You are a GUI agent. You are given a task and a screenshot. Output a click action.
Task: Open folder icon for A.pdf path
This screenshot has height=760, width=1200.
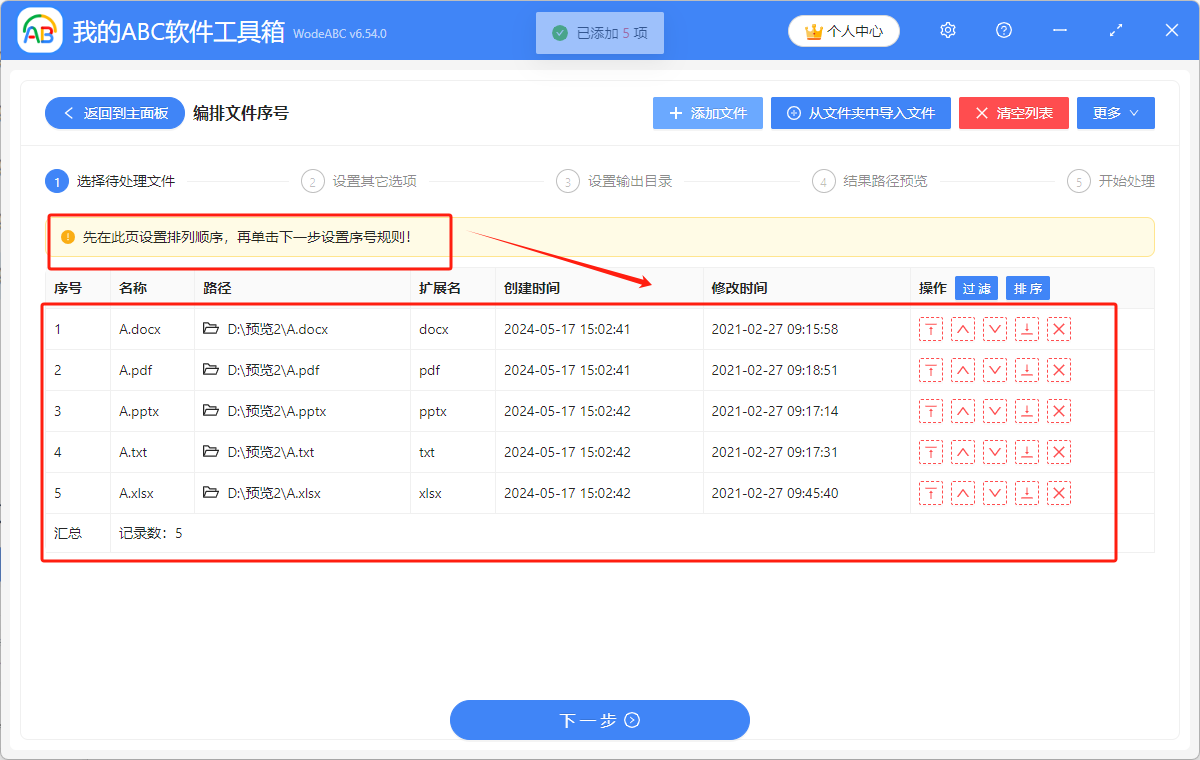pos(211,370)
